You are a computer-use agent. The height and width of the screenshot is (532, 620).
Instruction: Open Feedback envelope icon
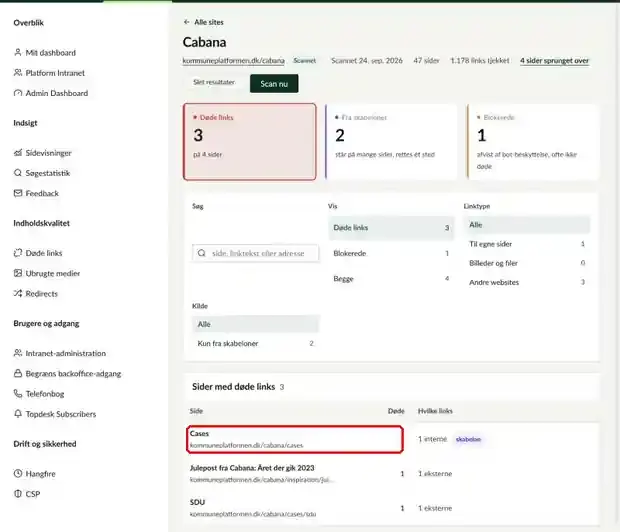coord(18,193)
